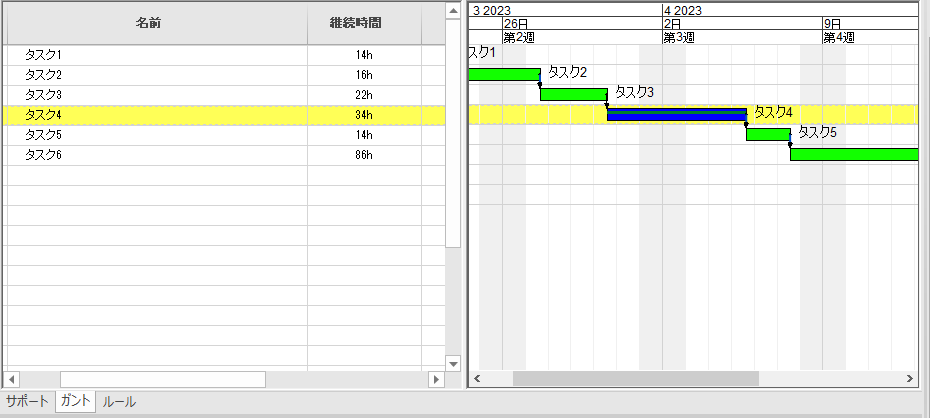
Task: Click the Gantt chart horizontal scrollbar thumb
Action: 636,378
